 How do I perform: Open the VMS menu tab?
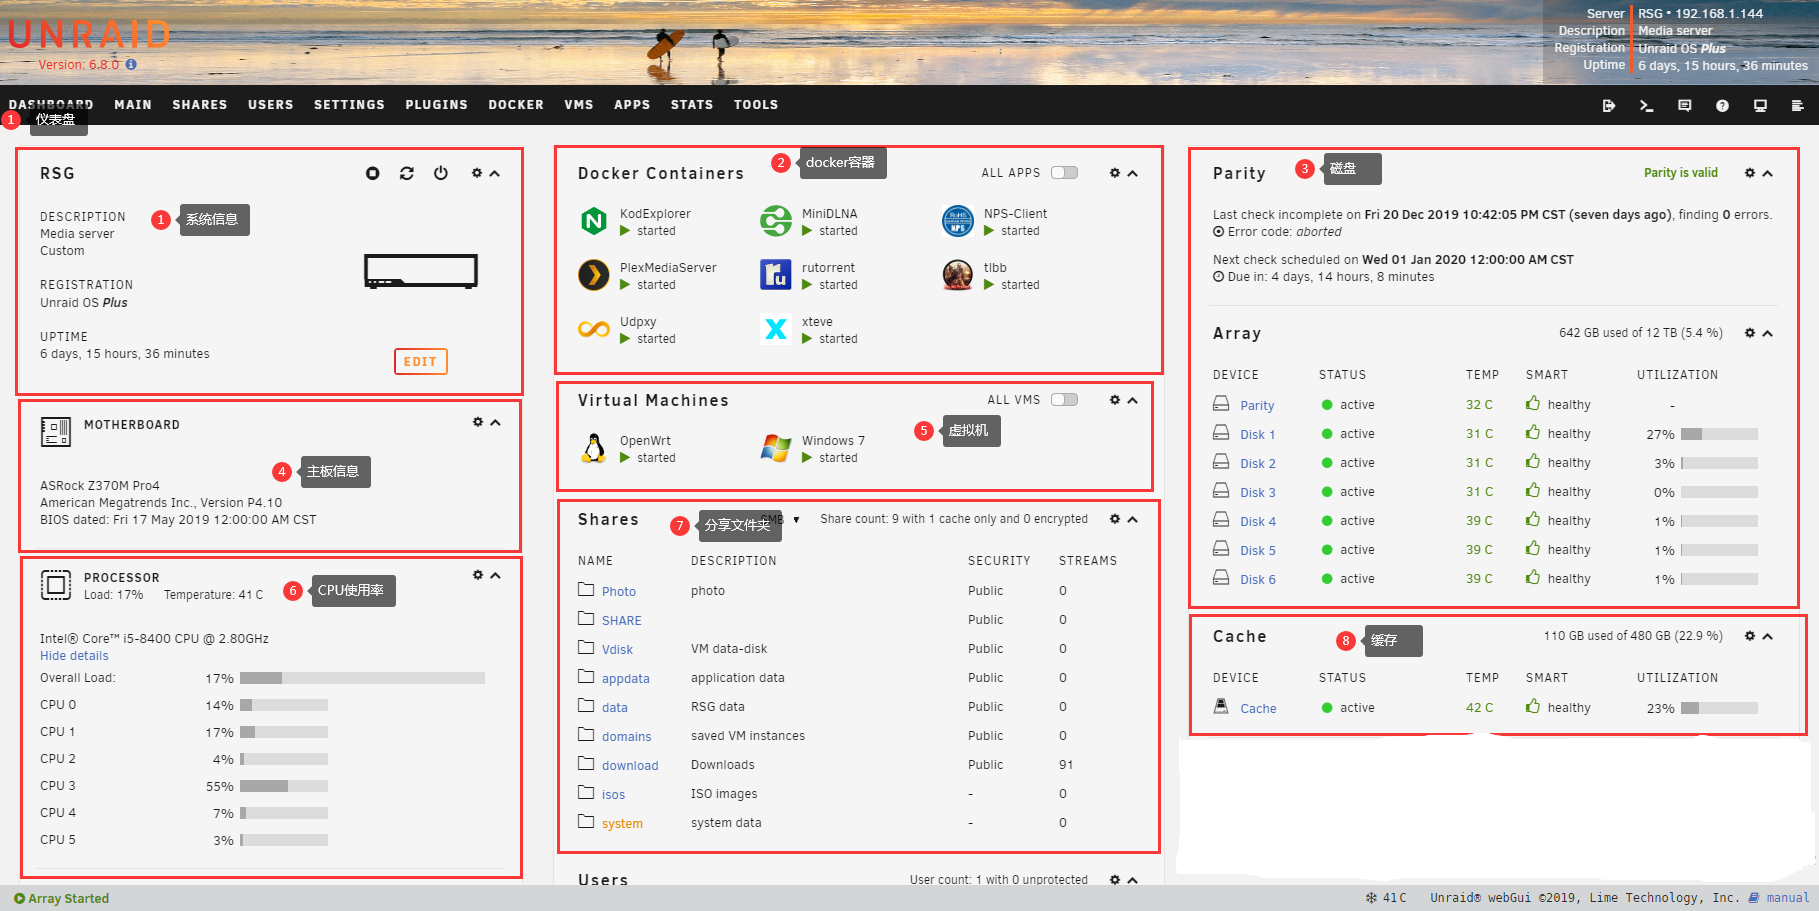click(x=579, y=105)
